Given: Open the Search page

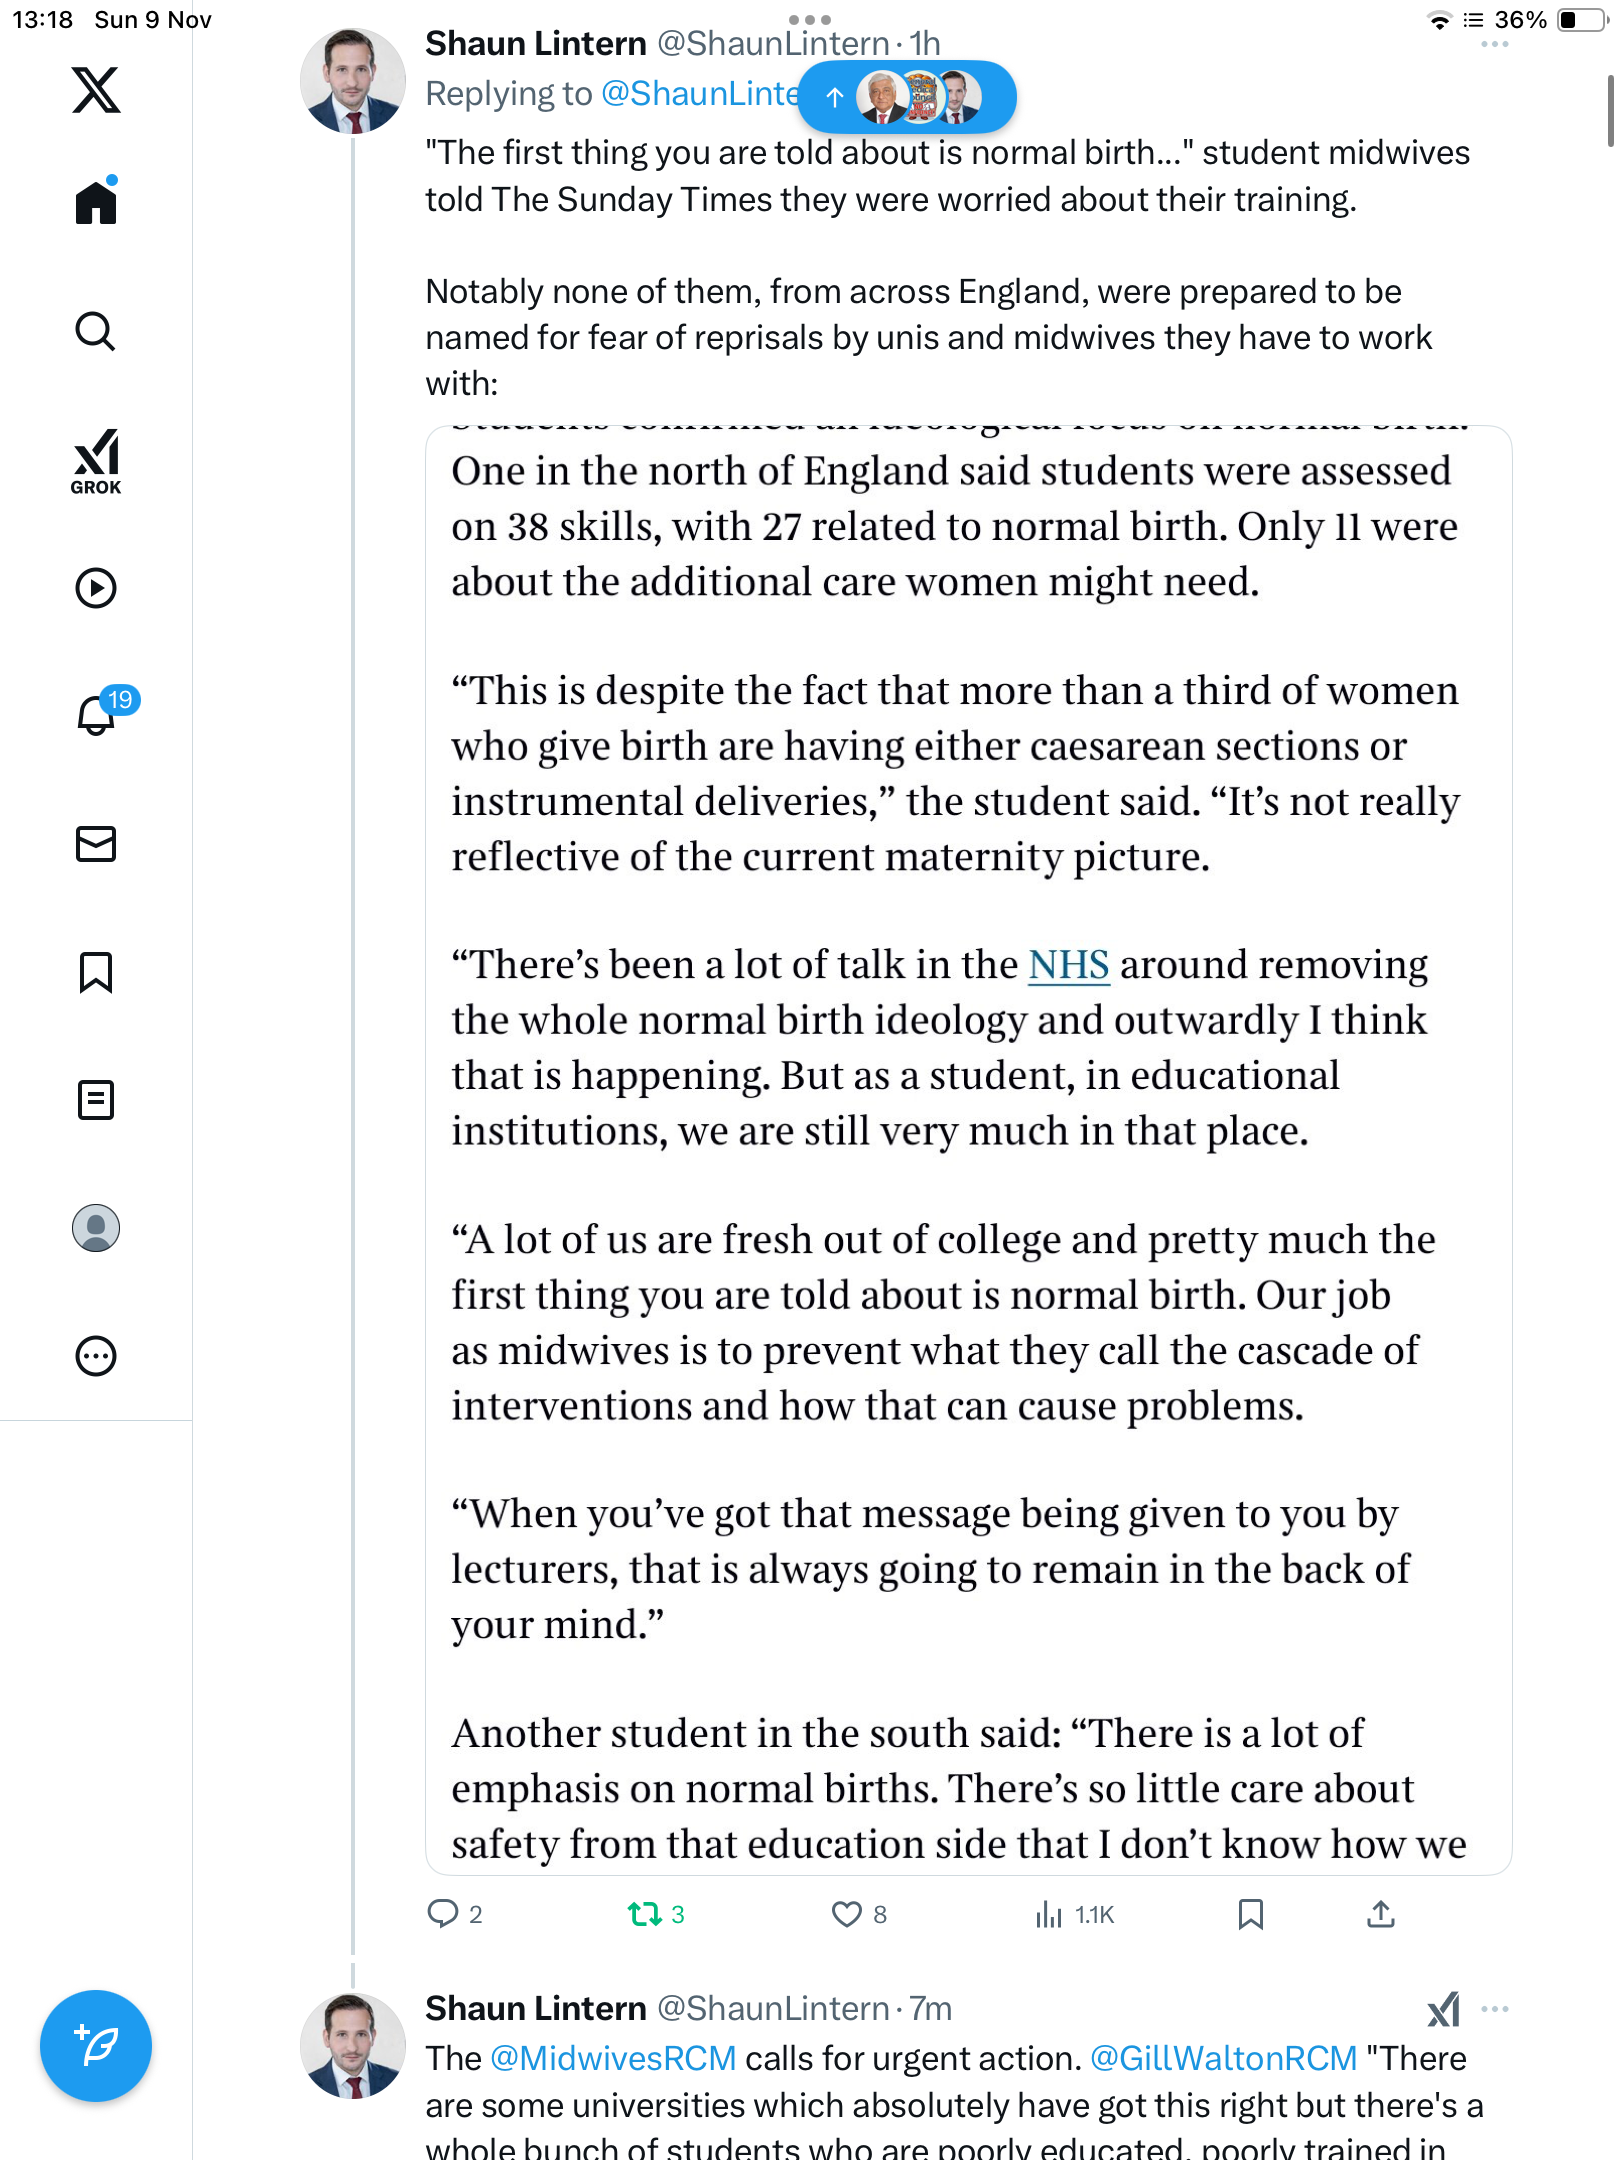Looking at the screenshot, I should [x=96, y=331].
